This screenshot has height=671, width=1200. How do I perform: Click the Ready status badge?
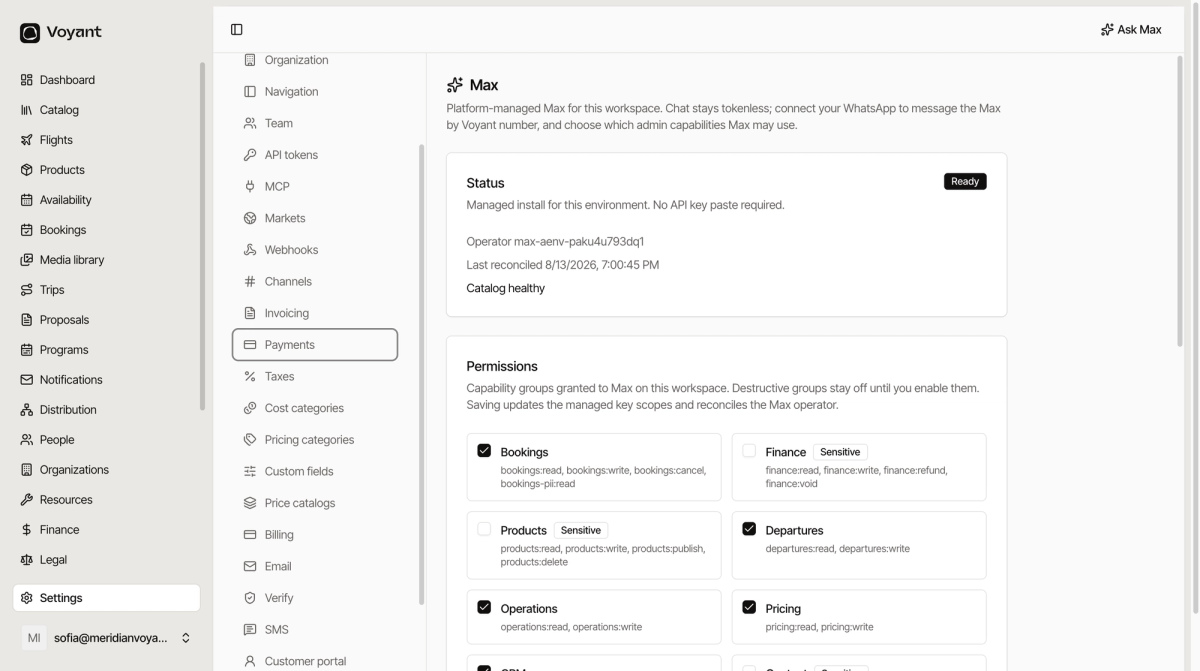pos(965,182)
